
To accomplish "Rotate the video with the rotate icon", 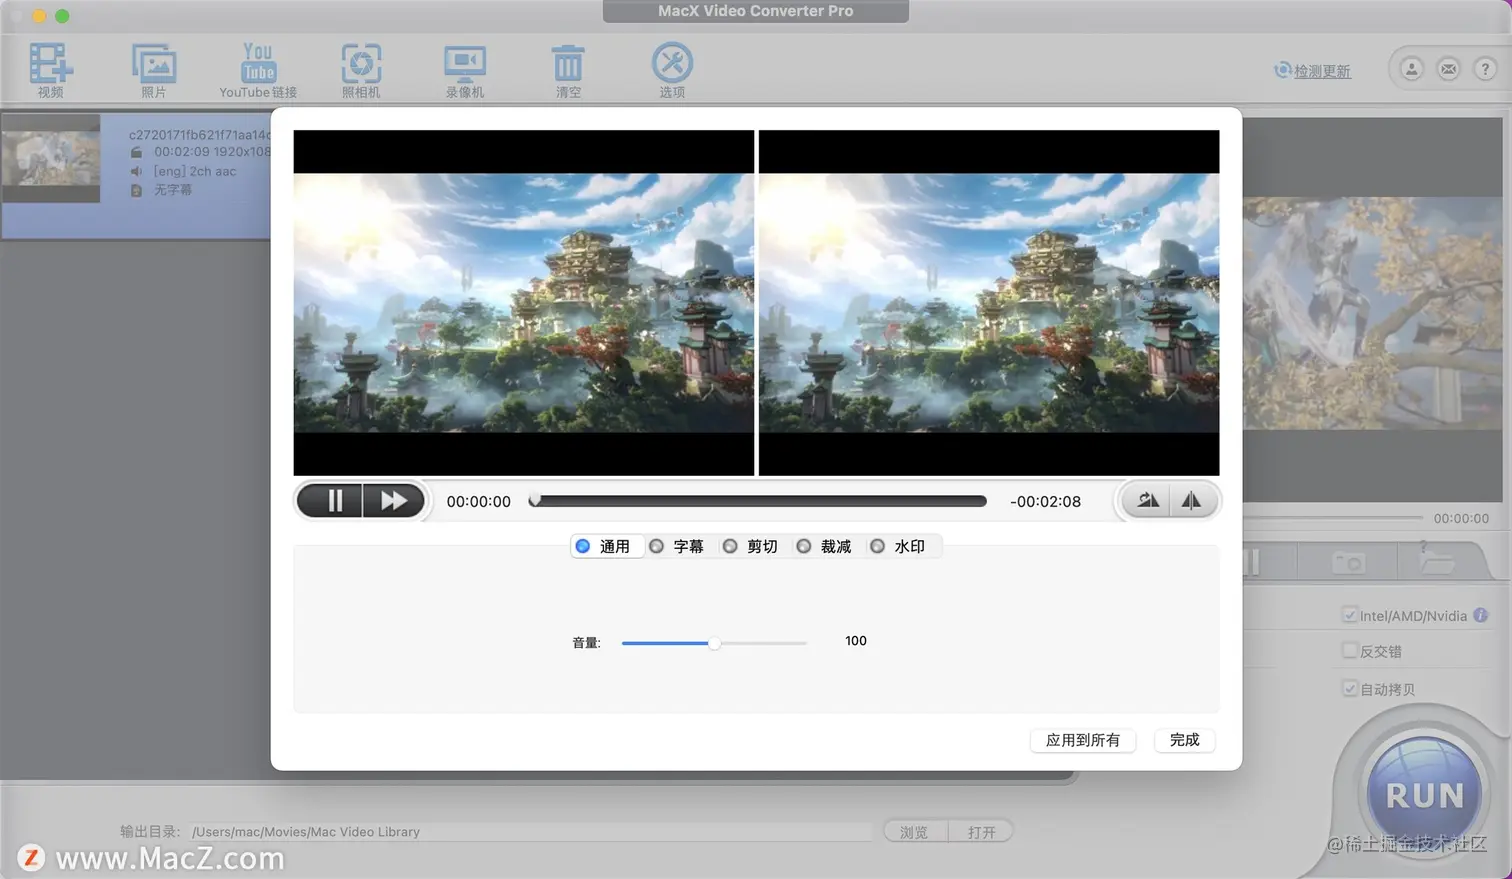I will click(1147, 501).
